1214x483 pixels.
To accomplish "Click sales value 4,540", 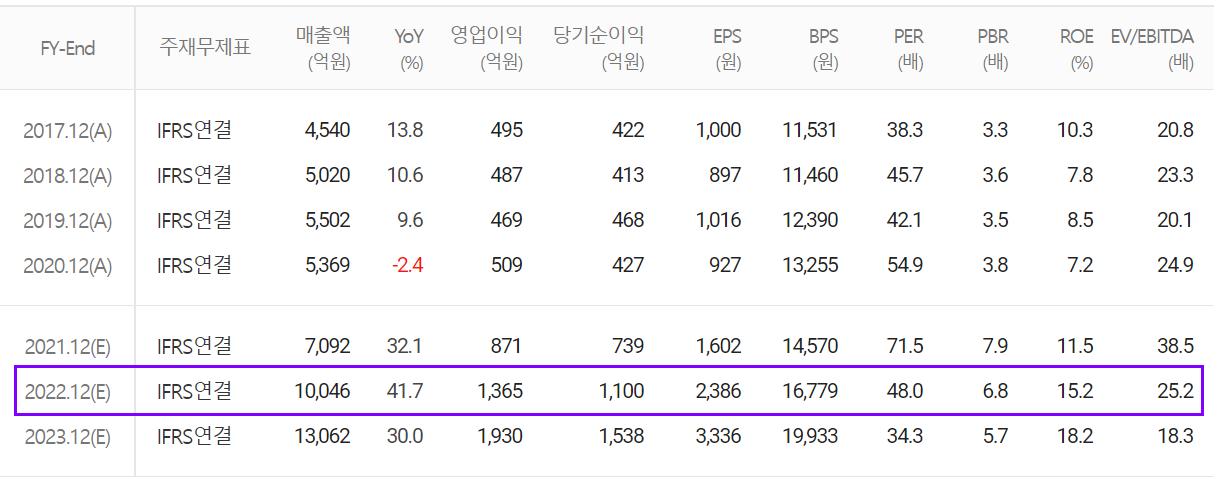I will coord(328,131).
